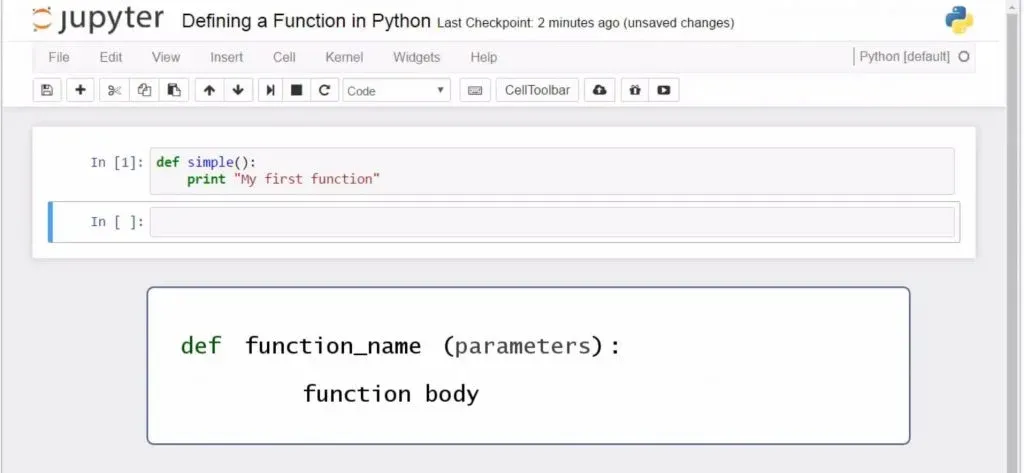Image resolution: width=1024 pixels, height=473 pixels.
Task: Open the command palette keyboard icon
Action: click(x=475, y=90)
